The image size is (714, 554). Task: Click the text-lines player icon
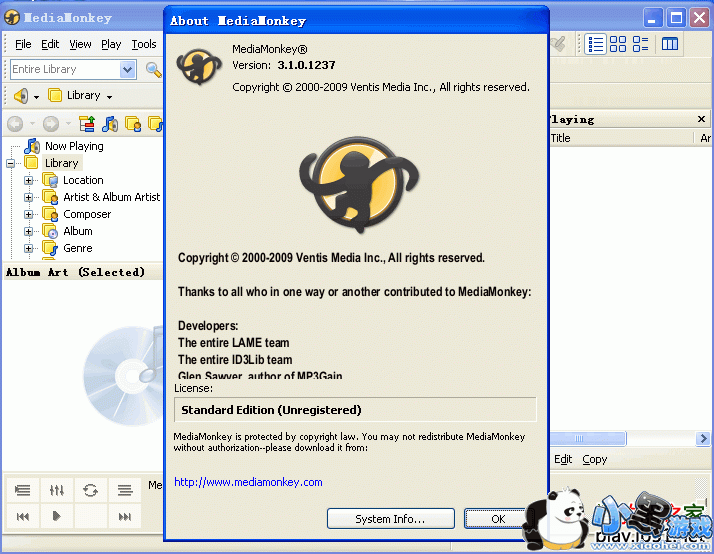click(125, 490)
